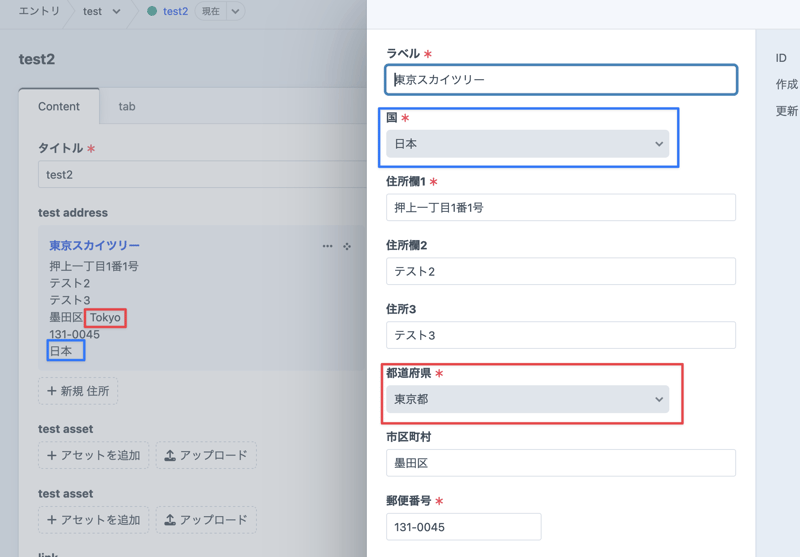Expand the 都道府県 prefecture dropdown

(x=527, y=399)
